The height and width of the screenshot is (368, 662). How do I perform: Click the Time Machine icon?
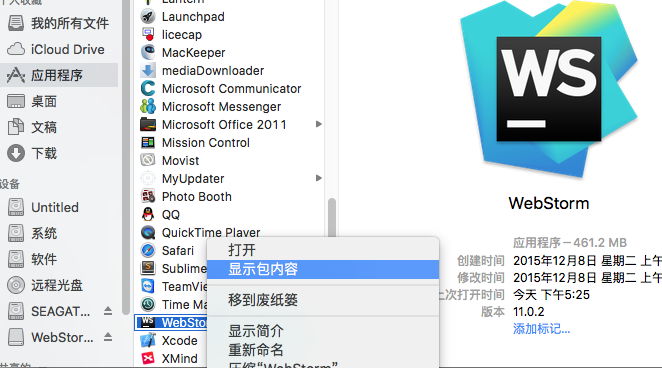tap(148, 304)
